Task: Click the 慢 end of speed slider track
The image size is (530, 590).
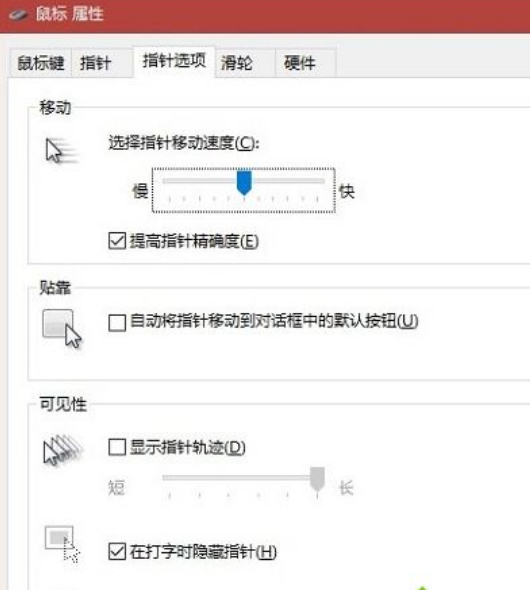Action: point(166,181)
